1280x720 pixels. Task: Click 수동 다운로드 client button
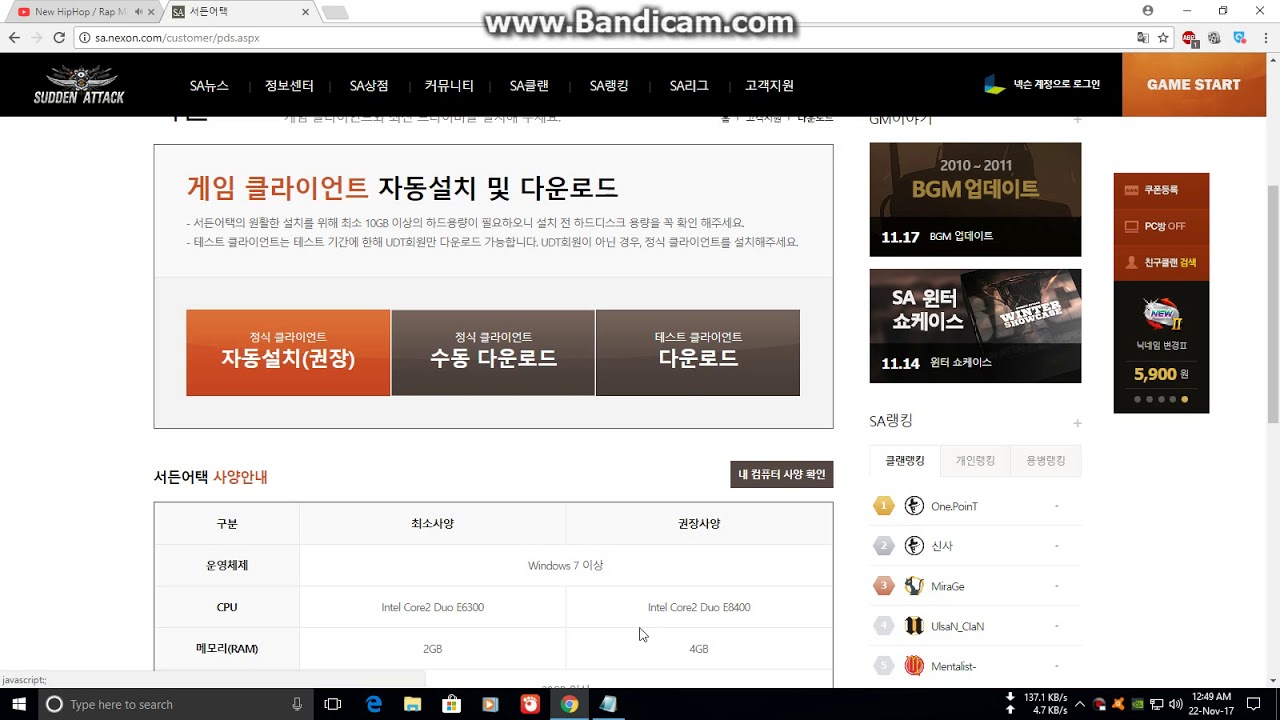[x=493, y=352]
